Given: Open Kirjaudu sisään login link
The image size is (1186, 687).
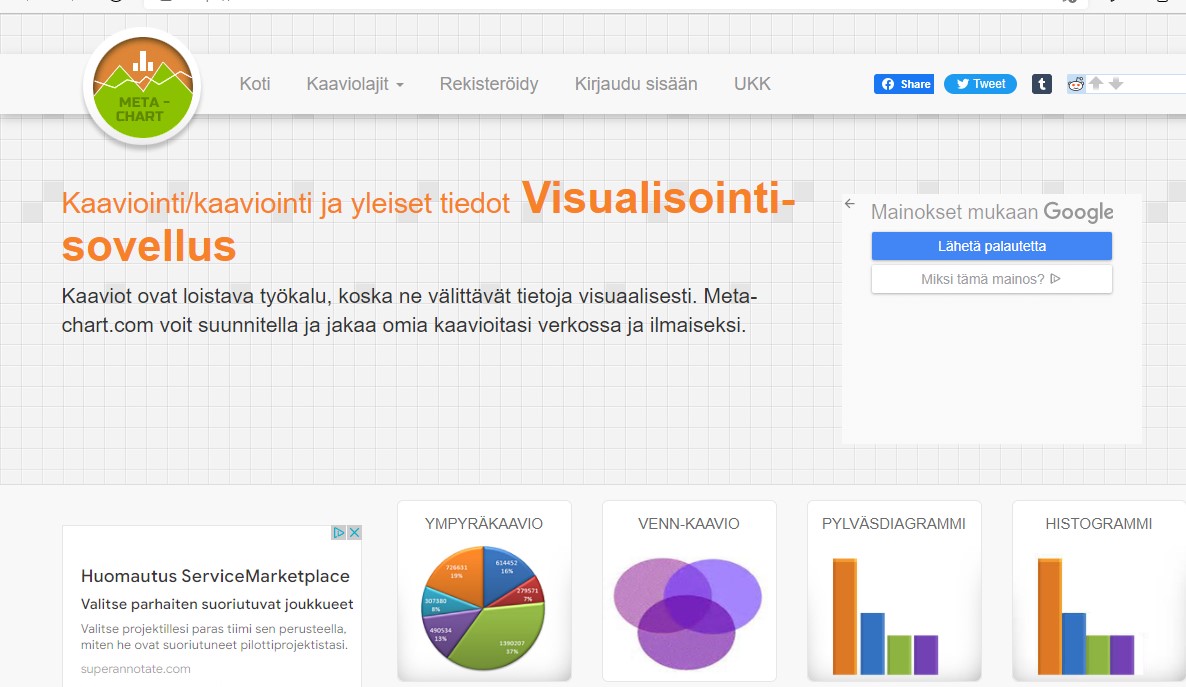Looking at the screenshot, I should pyautogui.click(x=636, y=84).
